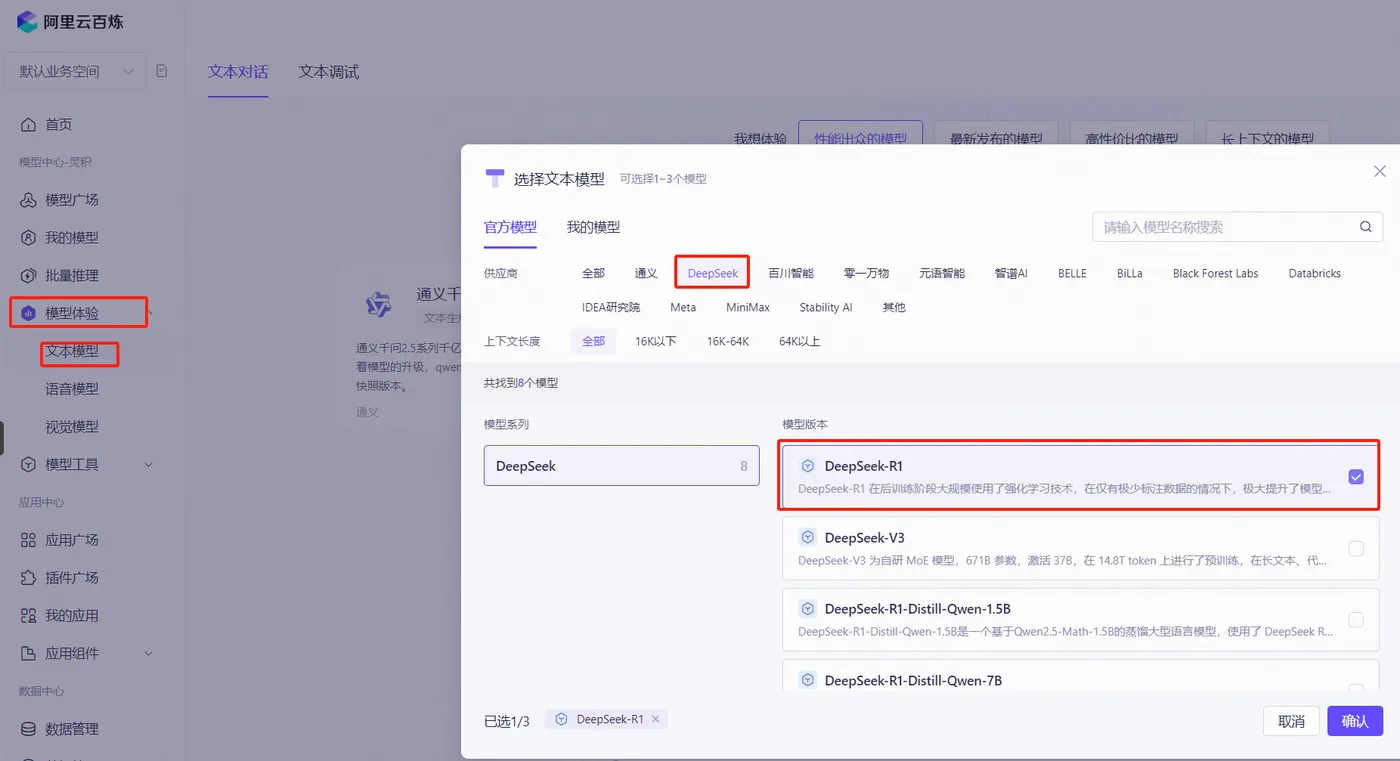Filter providers by 智谱AI
The width and height of the screenshot is (1400, 761).
pos(1011,273)
